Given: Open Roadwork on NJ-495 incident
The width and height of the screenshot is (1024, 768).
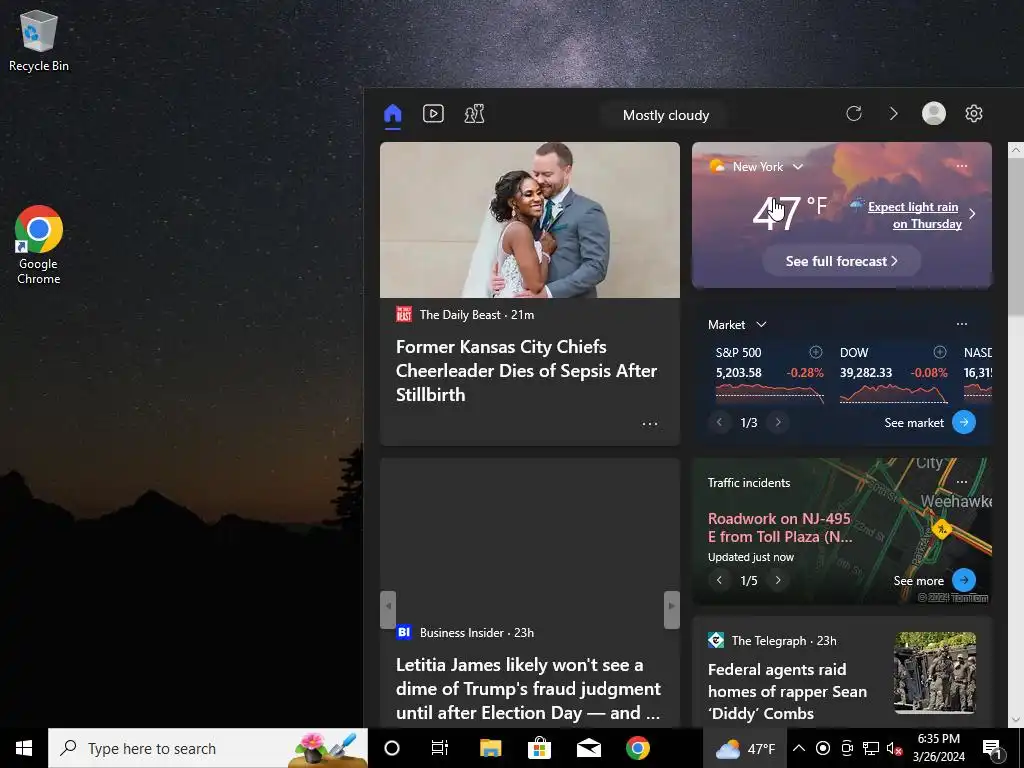Looking at the screenshot, I should 780,528.
